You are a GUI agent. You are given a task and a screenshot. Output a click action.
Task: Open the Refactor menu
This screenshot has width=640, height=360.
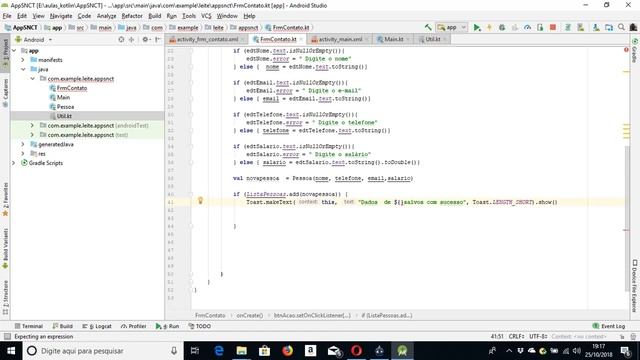tap(132, 16)
